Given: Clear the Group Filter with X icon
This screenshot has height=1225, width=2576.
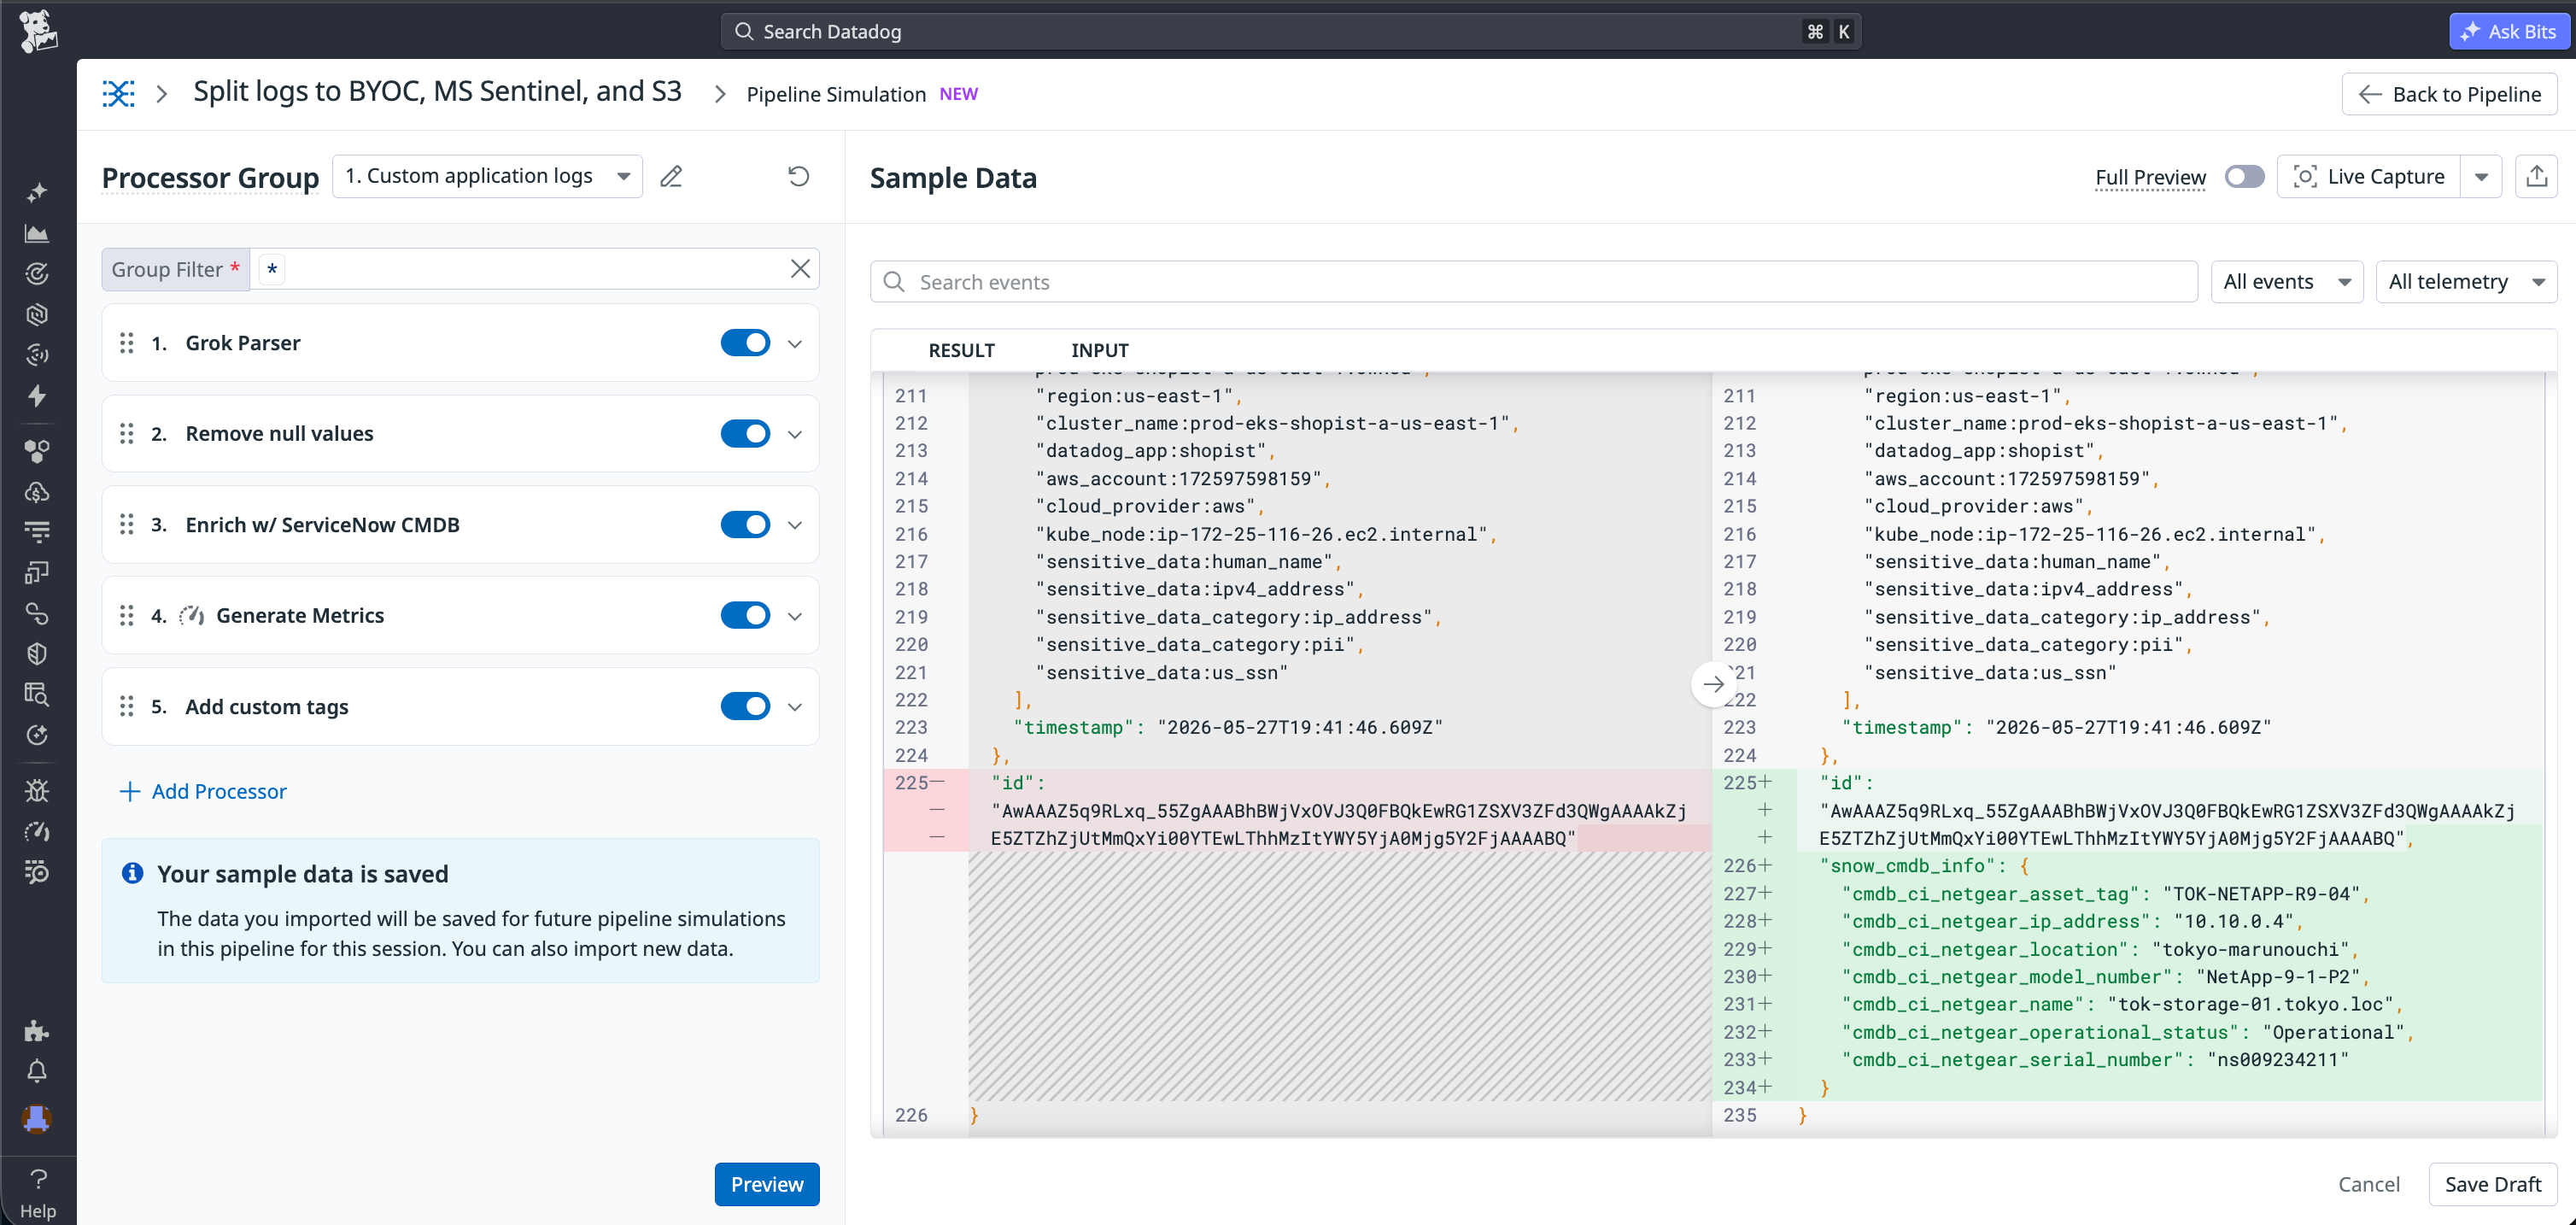Looking at the screenshot, I should click(x=800, y=269).
